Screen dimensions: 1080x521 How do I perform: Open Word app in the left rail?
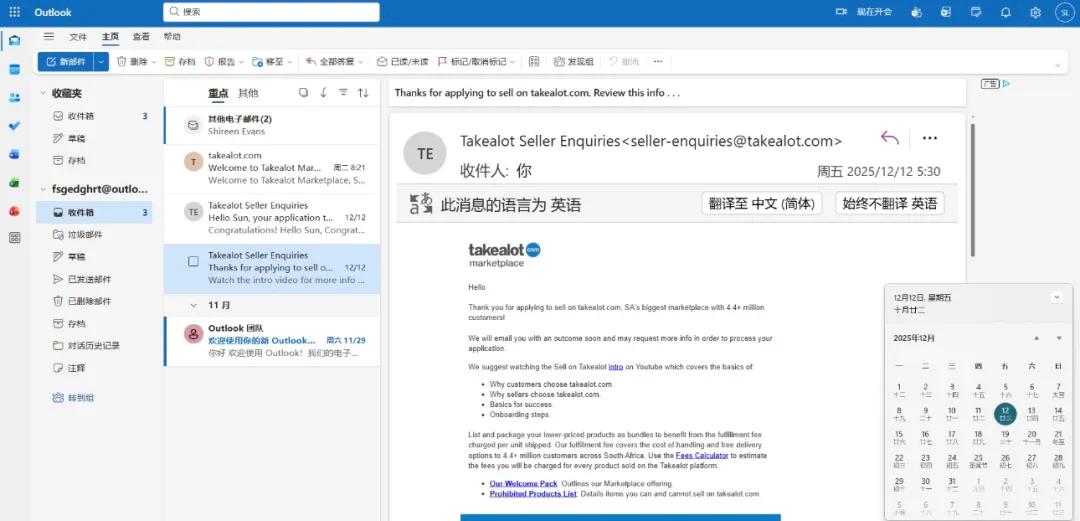[14, 154]
